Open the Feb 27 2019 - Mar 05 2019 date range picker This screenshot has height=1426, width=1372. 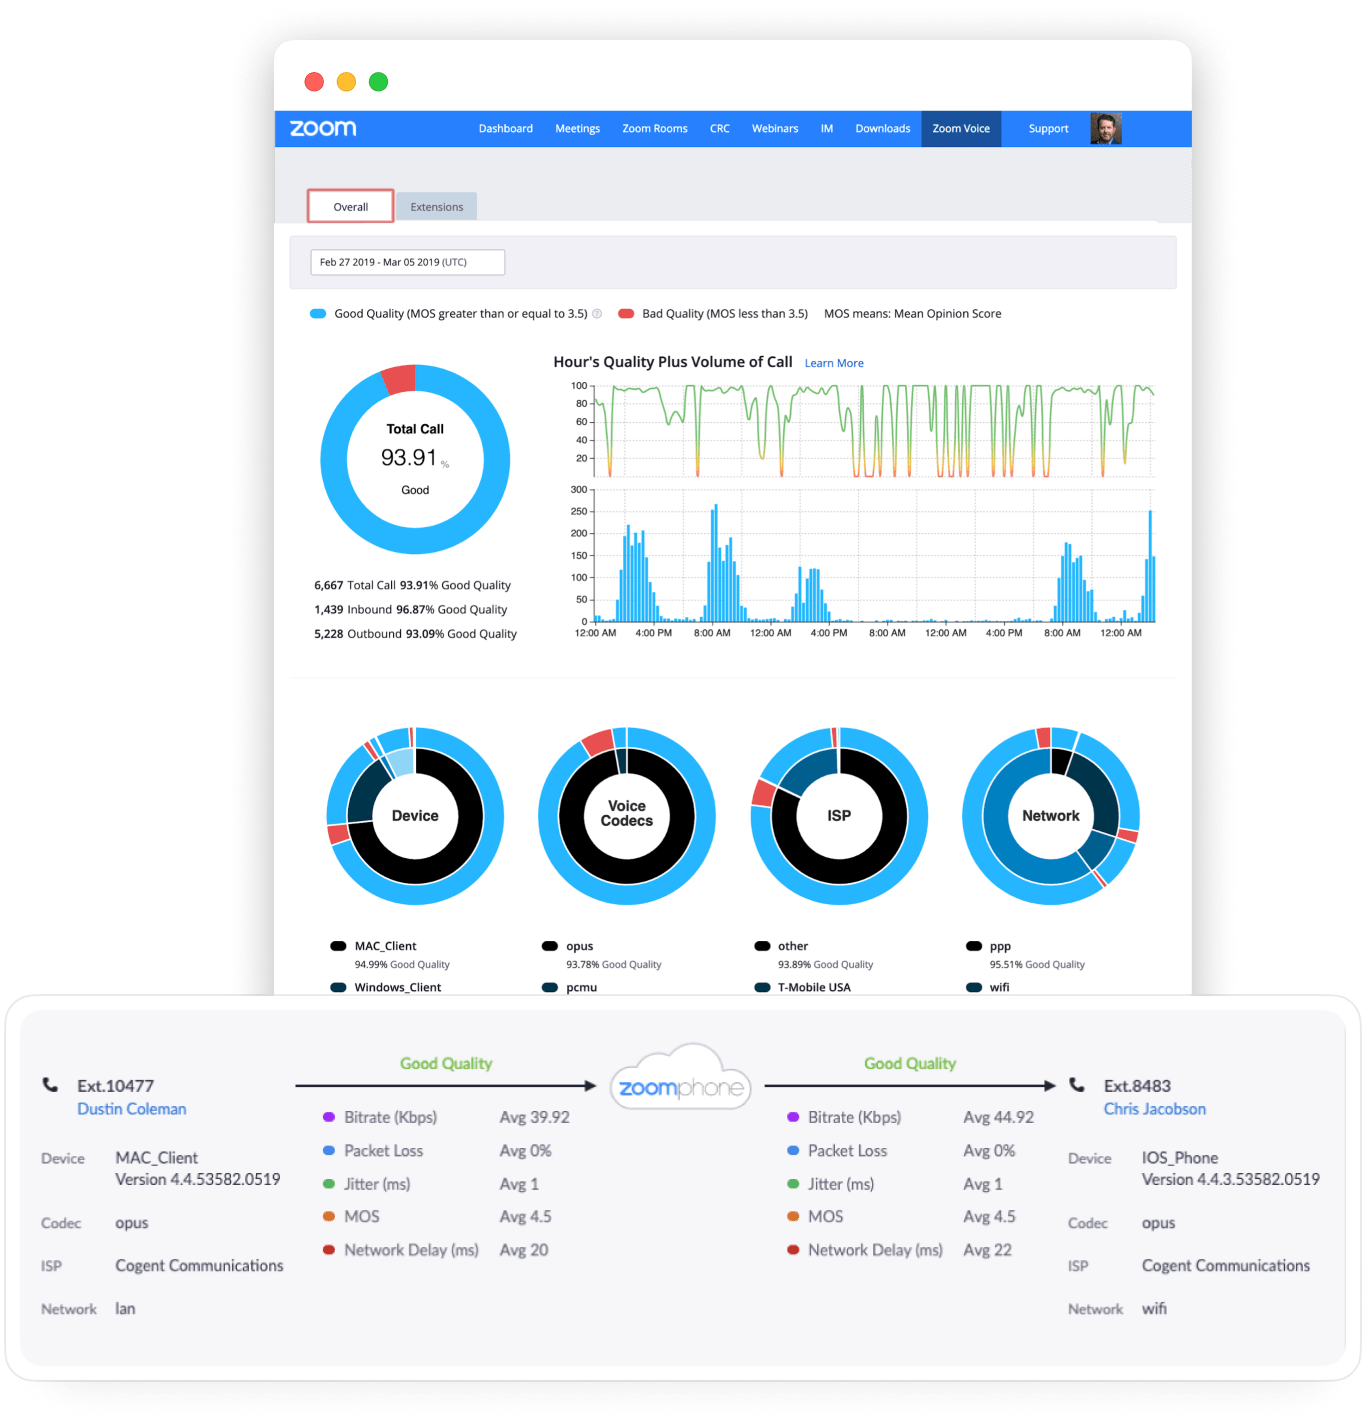pos(408,262)
